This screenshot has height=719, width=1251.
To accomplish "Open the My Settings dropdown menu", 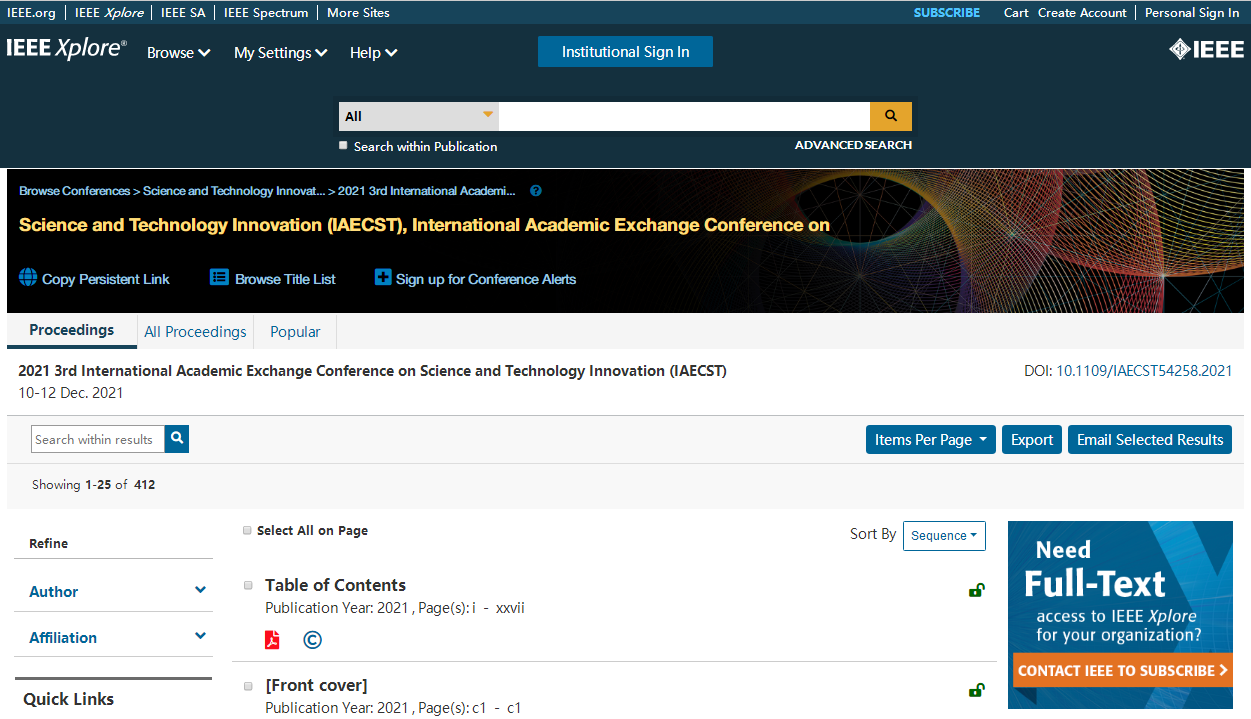I will coord(281,53).
